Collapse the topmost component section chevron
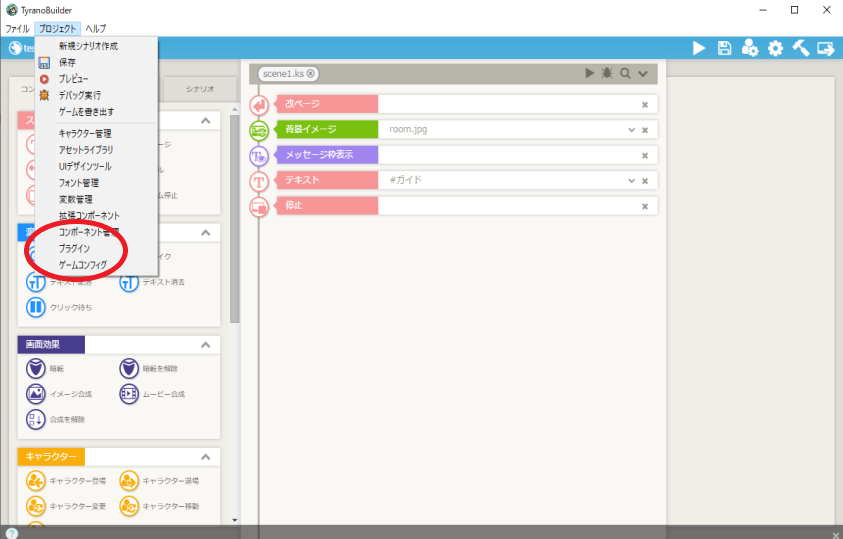843x539 pixels. [205, 120]
